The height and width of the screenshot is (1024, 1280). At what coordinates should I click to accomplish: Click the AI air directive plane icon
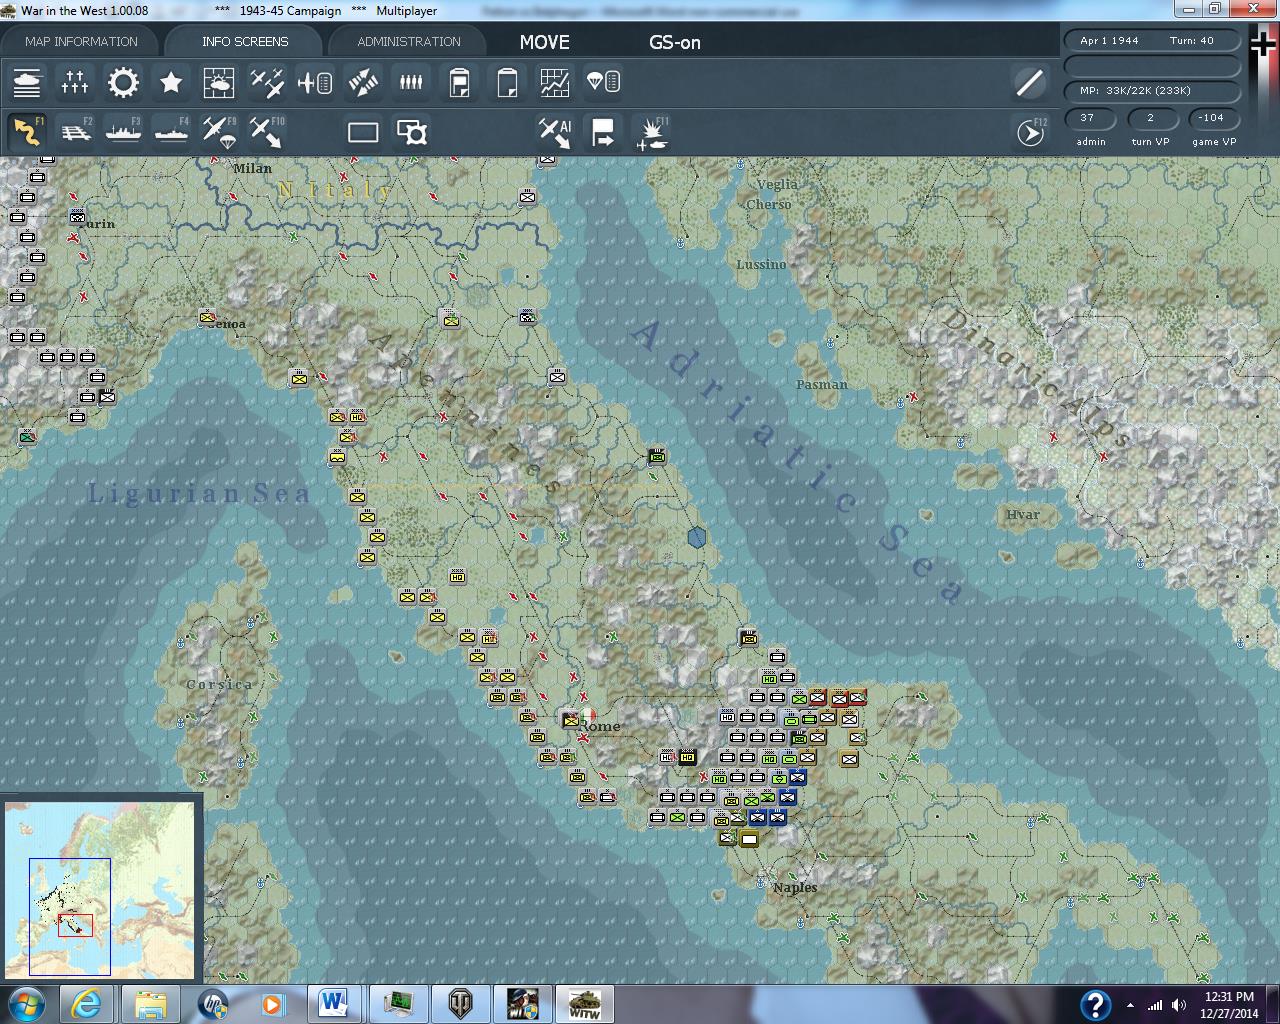[555, 132]
